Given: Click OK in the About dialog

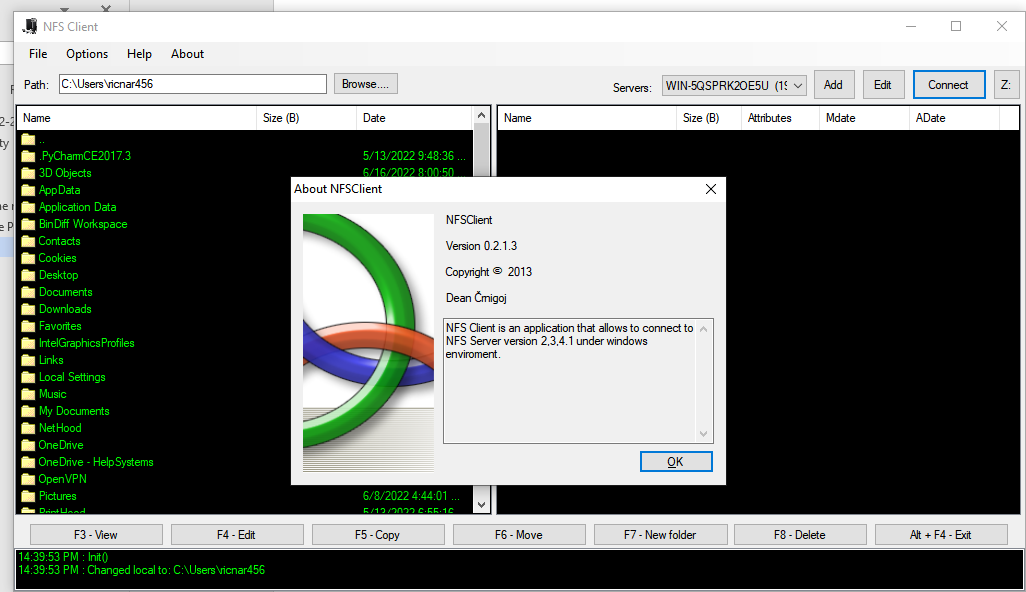Looking at the screenshot, I should point(676,462).
